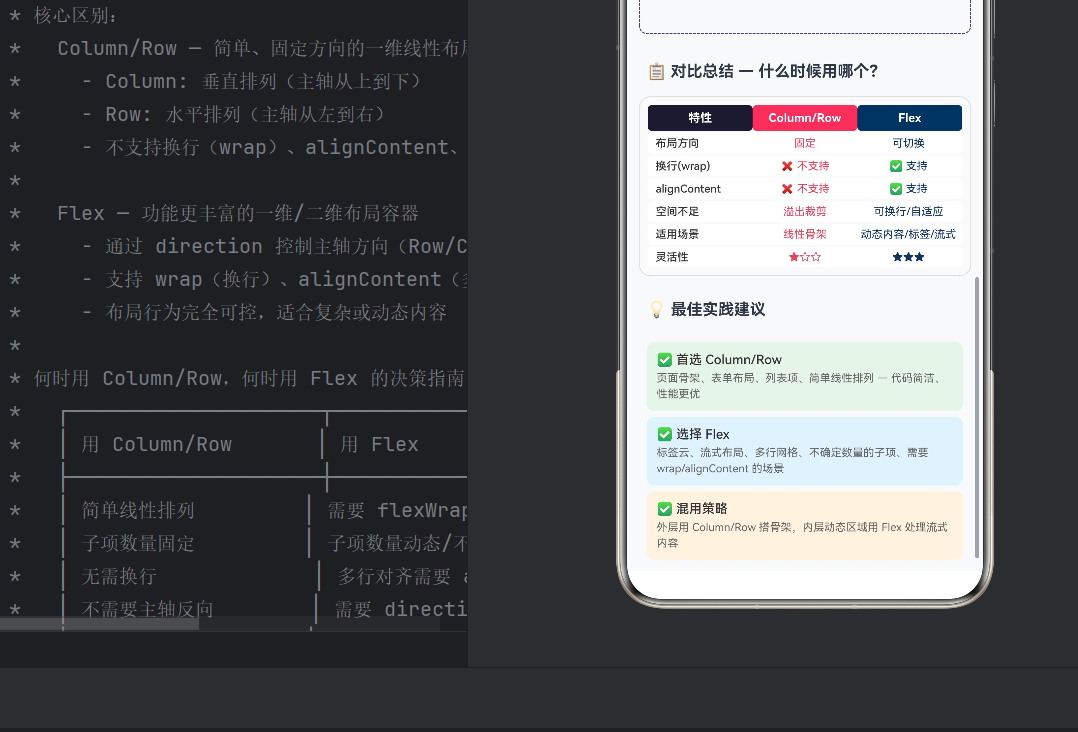
Task: Click the 适用场景 row label
Action: (x=677, y=234)
